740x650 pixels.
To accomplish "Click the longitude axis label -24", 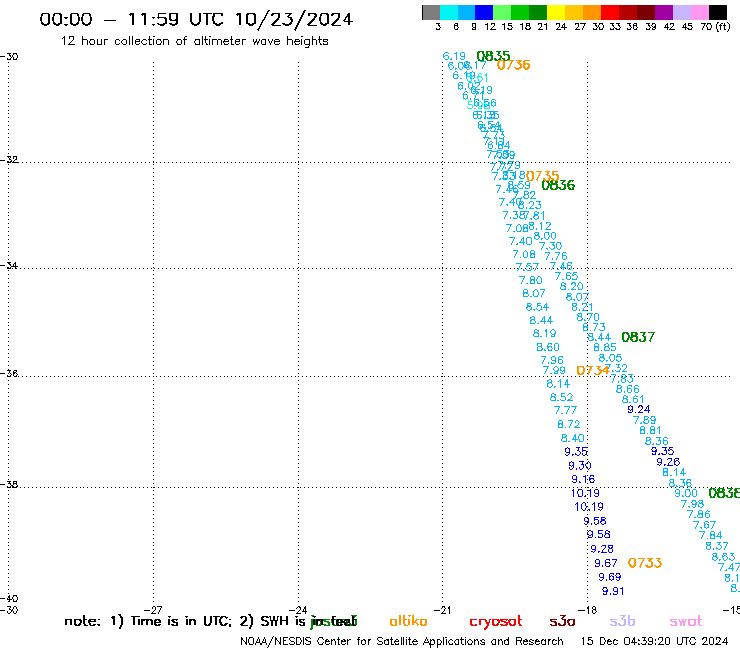I will 299,610.
